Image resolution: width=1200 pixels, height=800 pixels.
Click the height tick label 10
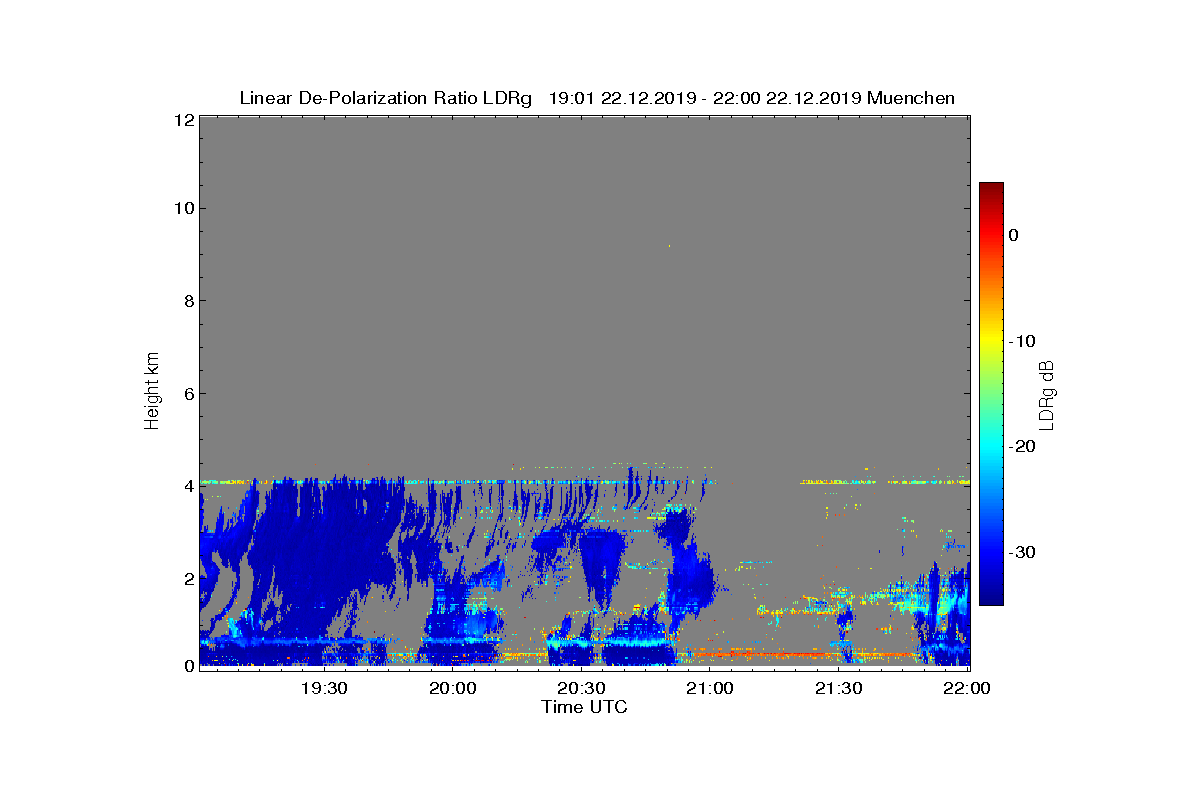tap(183, 208)
